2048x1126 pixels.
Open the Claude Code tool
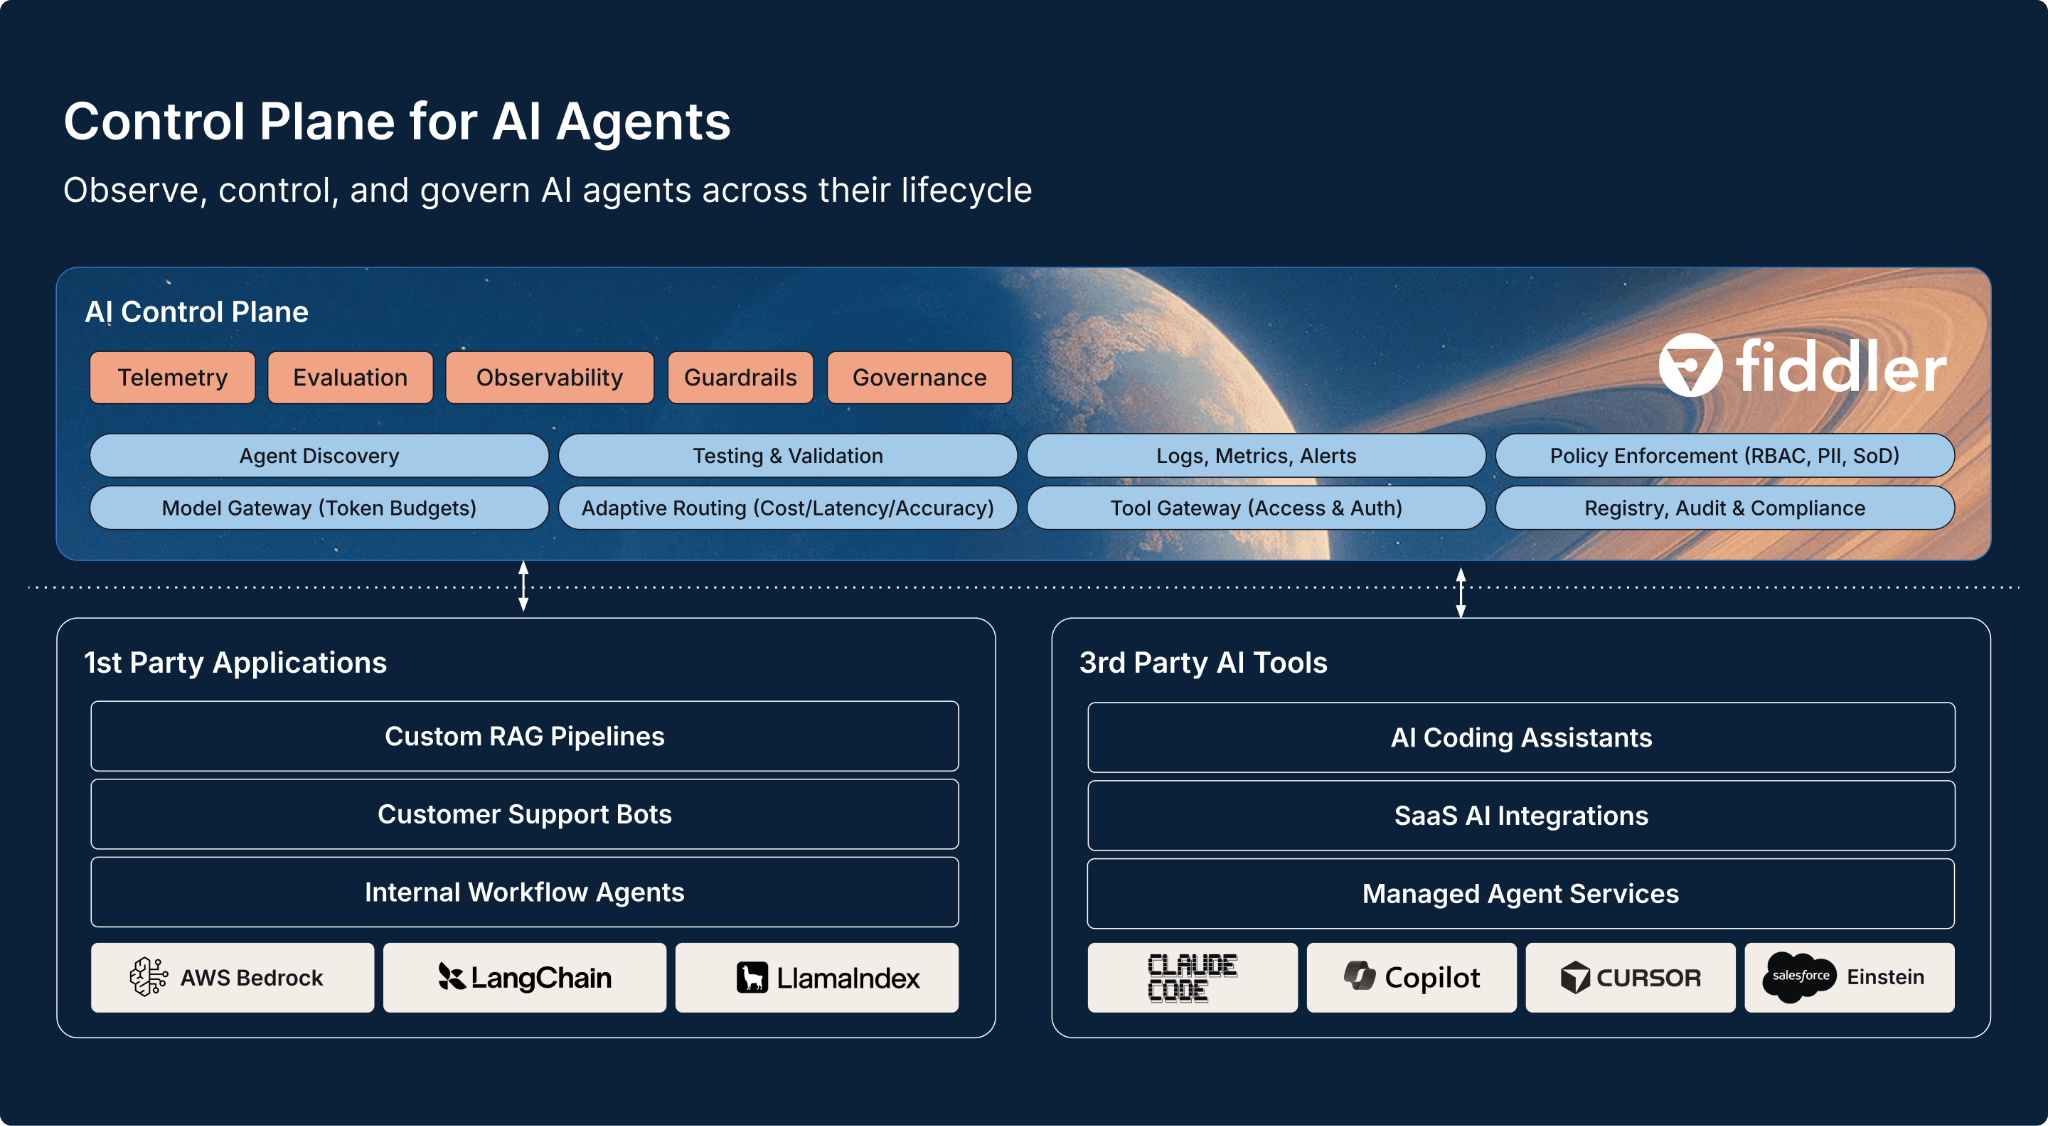(1191, 977)
